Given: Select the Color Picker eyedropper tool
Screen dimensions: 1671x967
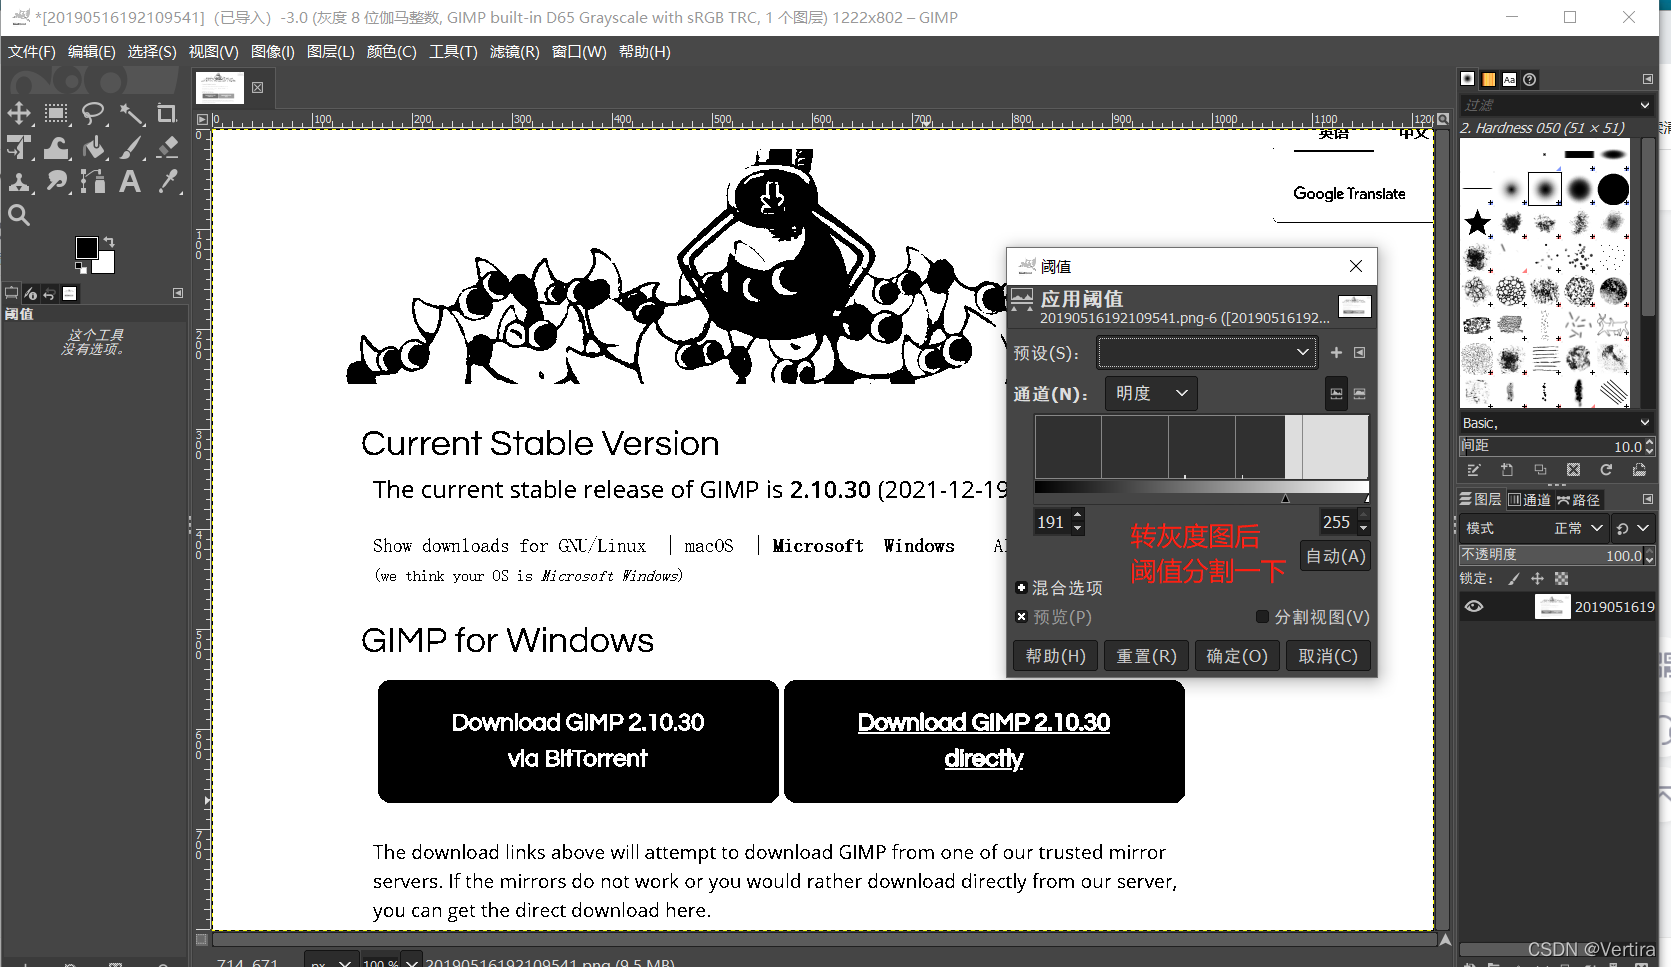Looking at the screenshot, I should point(167,181).
